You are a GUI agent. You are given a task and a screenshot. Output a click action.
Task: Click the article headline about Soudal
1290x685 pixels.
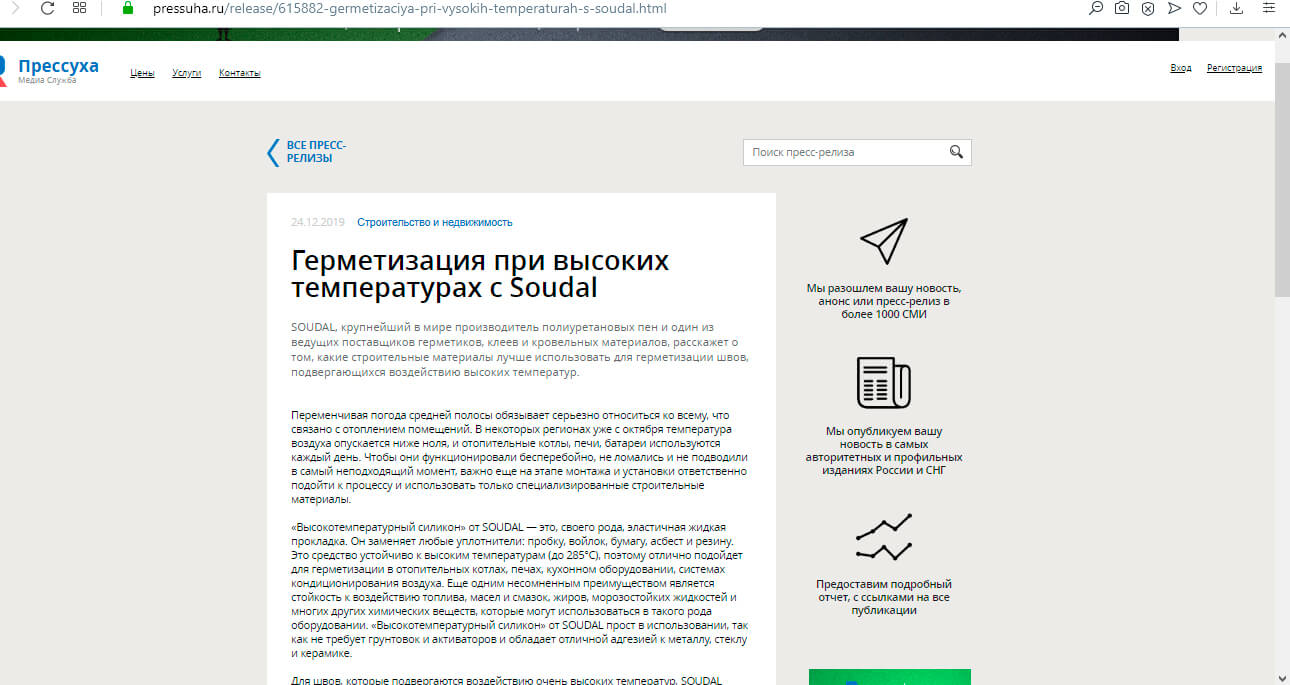[480, 275]
